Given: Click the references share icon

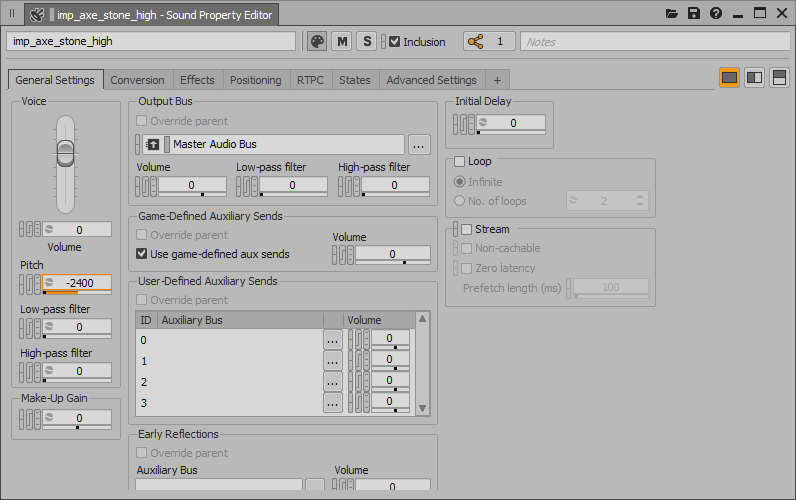Looking at the screenshot, I should [x=476, y=41].
